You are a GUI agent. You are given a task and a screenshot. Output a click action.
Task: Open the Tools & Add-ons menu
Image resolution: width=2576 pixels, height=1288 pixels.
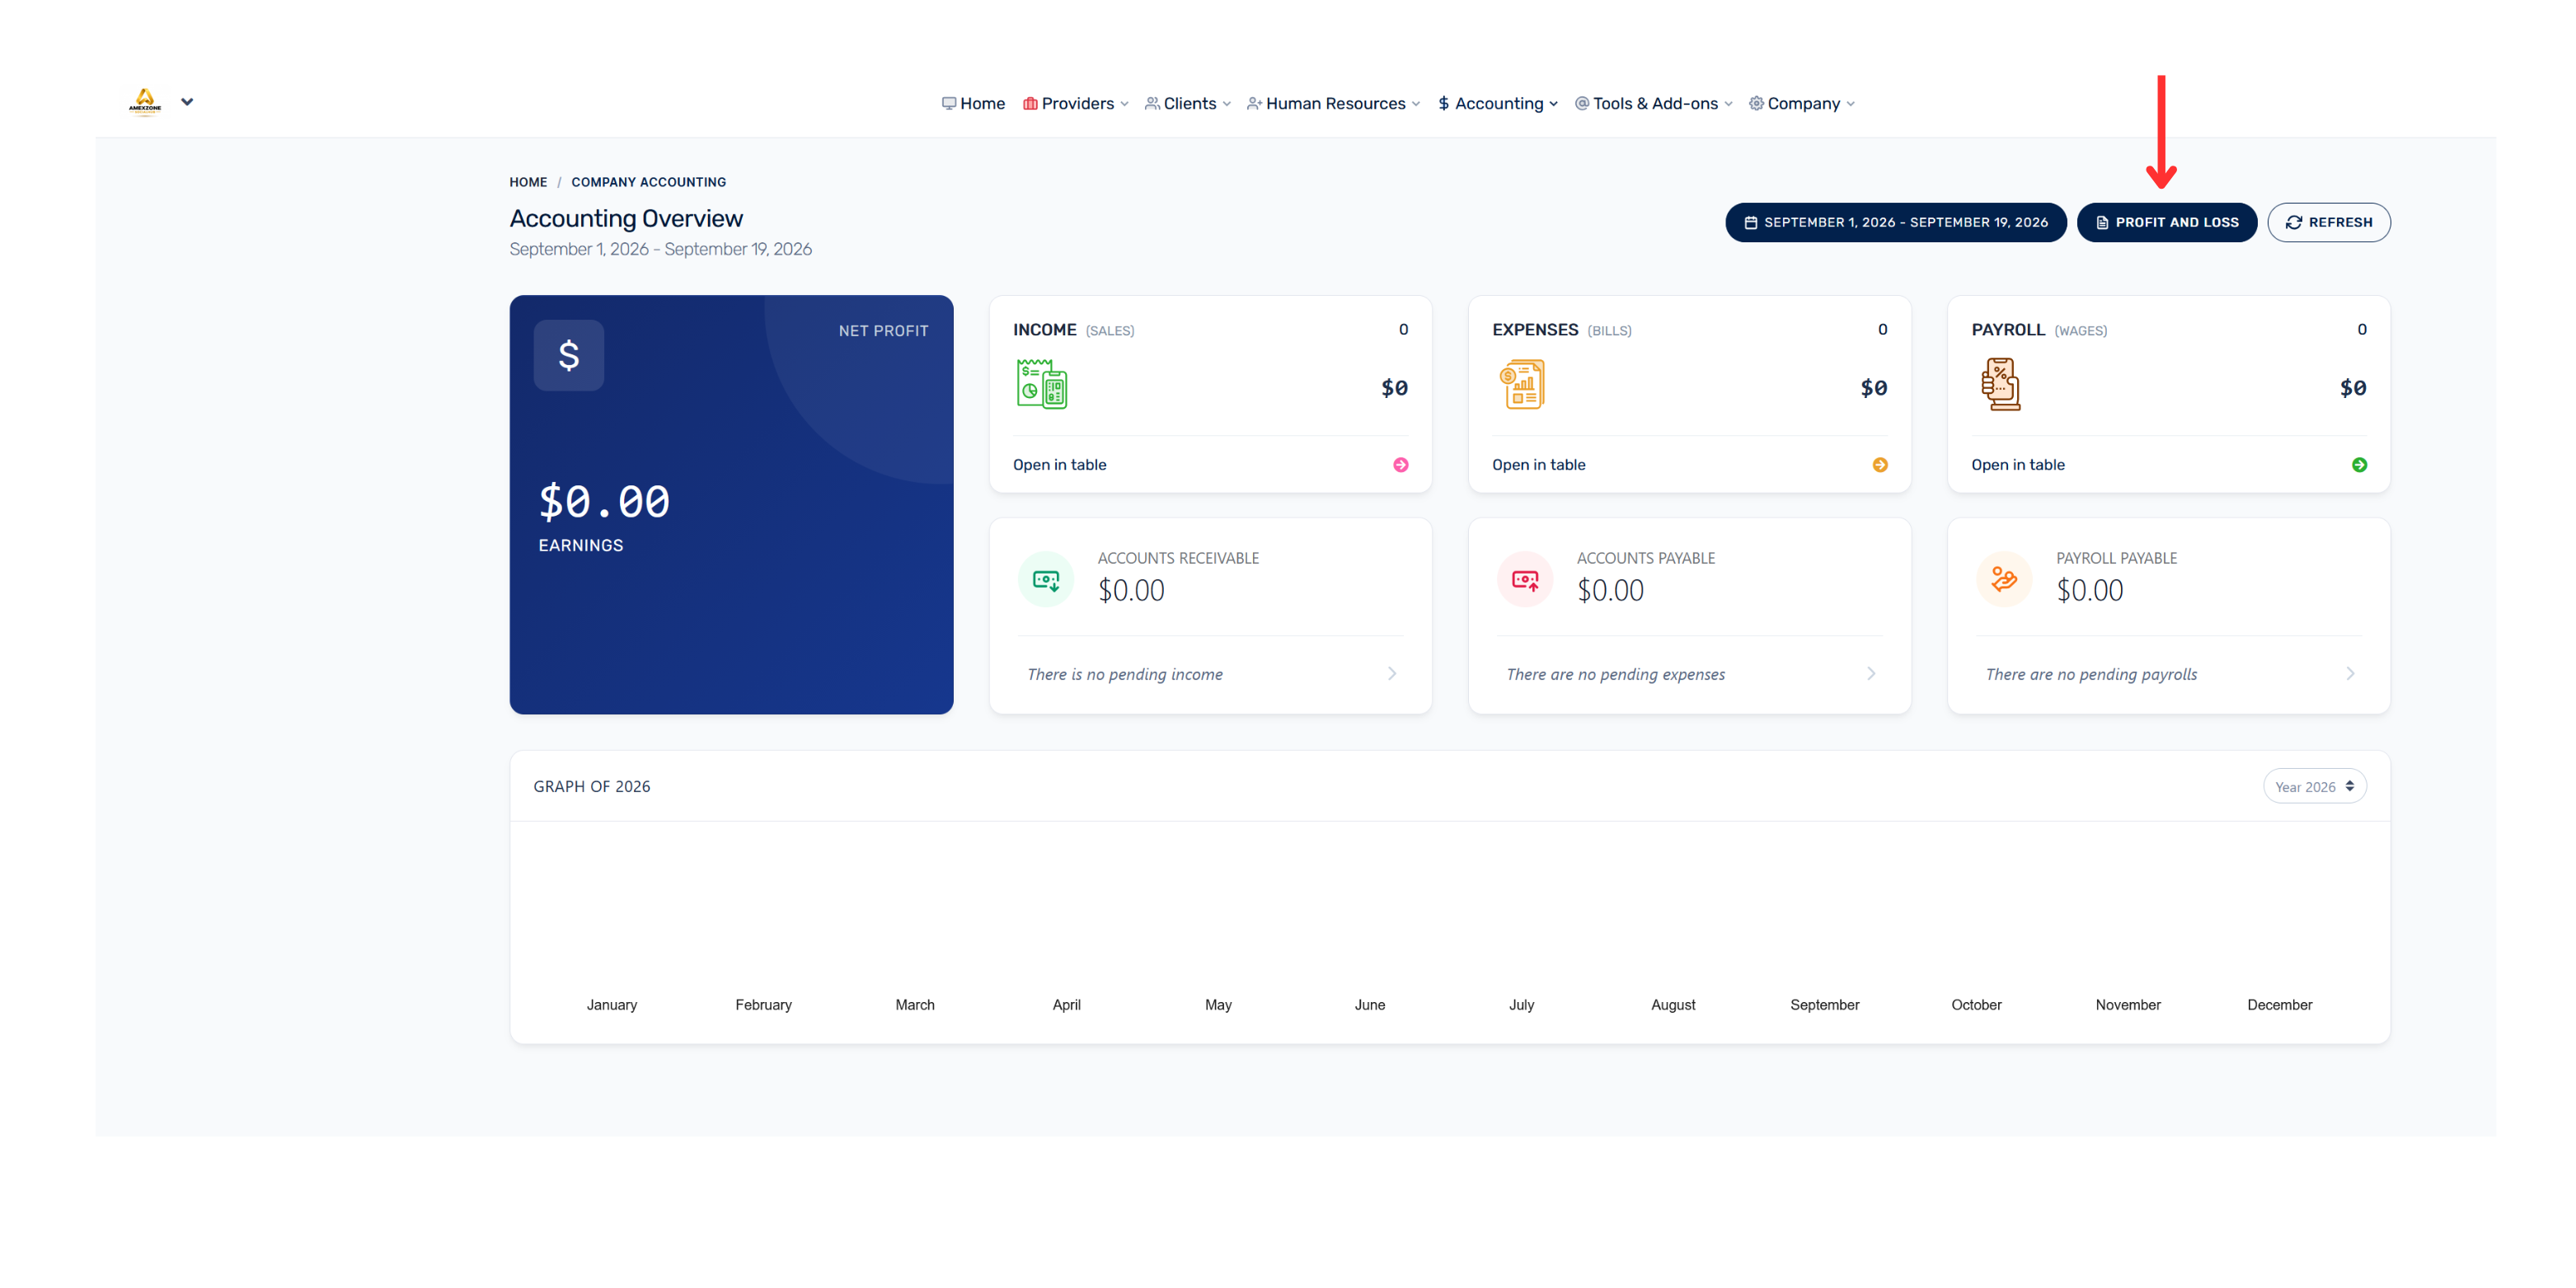pyautogui.click(x=1654, y=103)
